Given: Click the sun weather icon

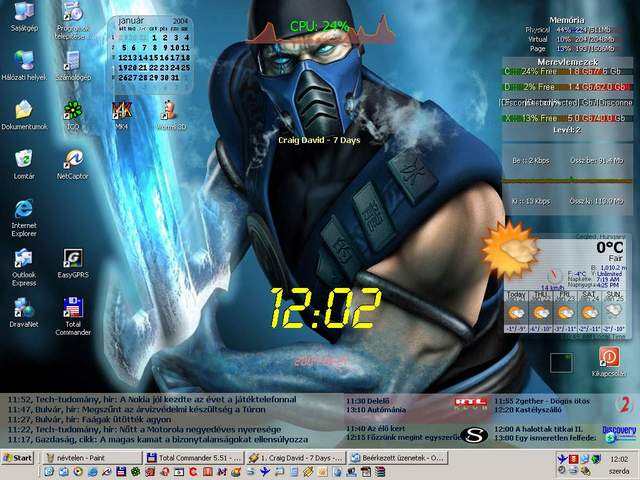Looking at the screenshot, I should coord(511,250).
